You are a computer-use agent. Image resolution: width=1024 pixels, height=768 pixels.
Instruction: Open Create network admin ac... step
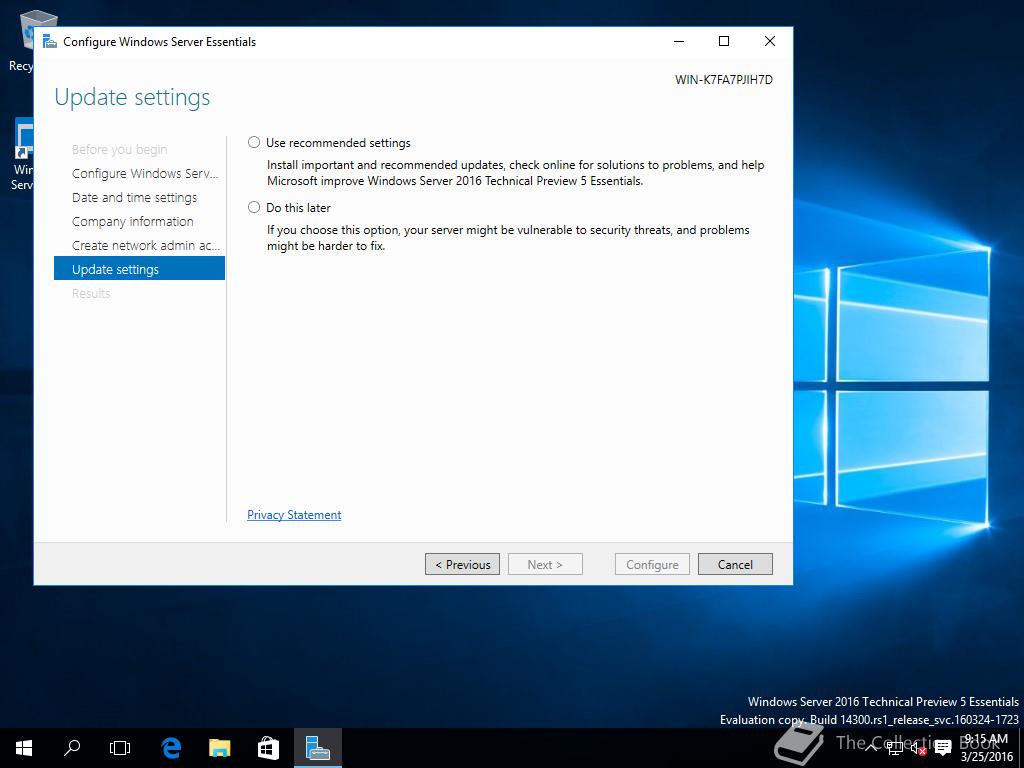pyautogui.click(x=146, y=246)
